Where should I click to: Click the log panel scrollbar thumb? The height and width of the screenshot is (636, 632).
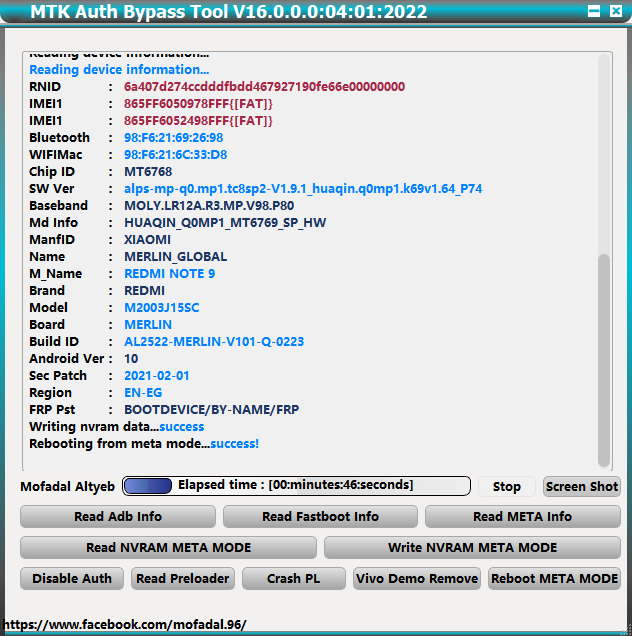pos(604,360)
